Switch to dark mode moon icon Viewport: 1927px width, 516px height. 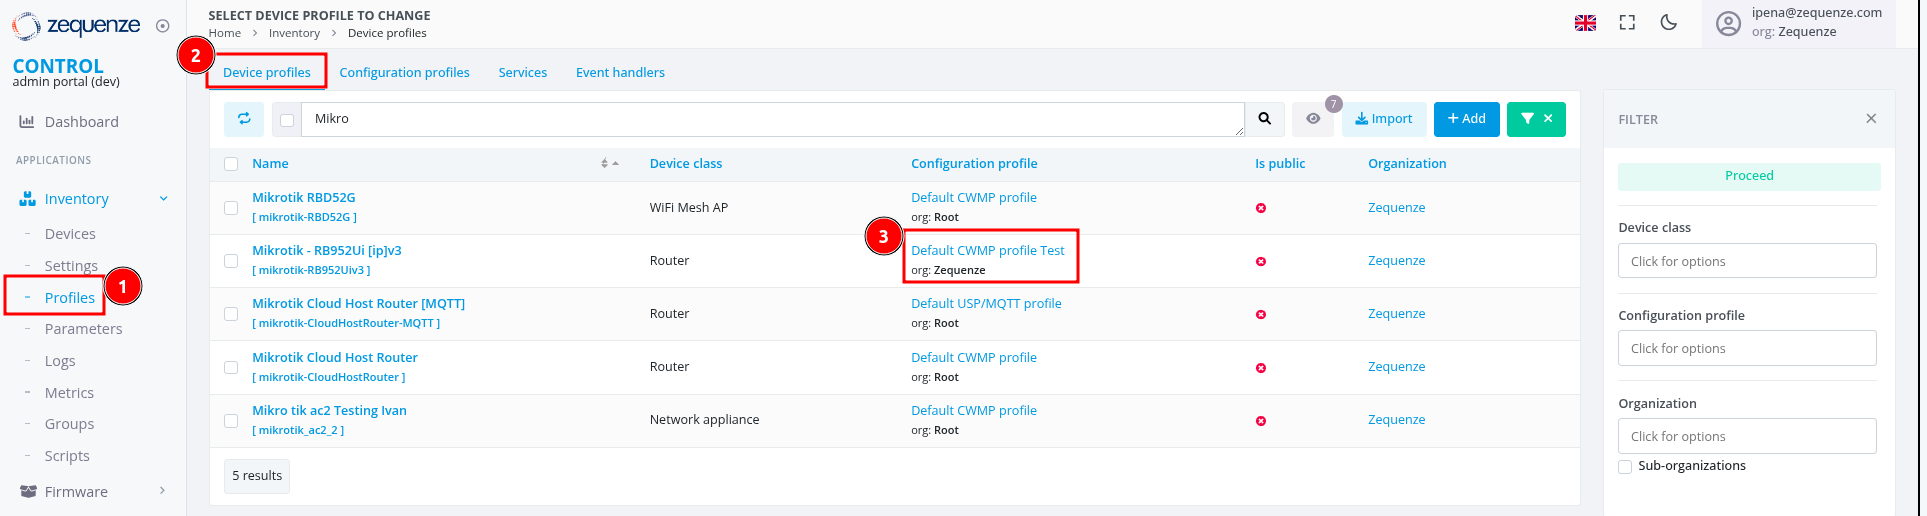pos(1668,23)
